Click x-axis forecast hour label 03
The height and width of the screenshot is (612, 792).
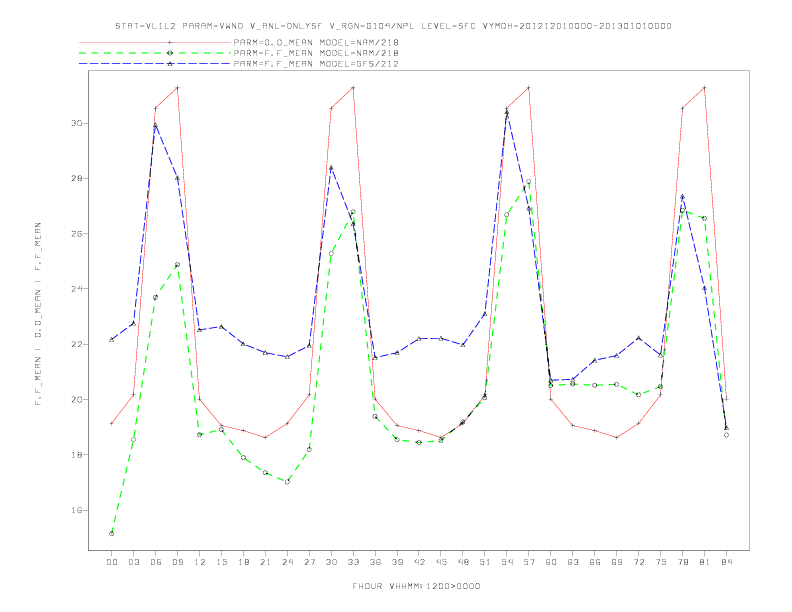[133, 562]
